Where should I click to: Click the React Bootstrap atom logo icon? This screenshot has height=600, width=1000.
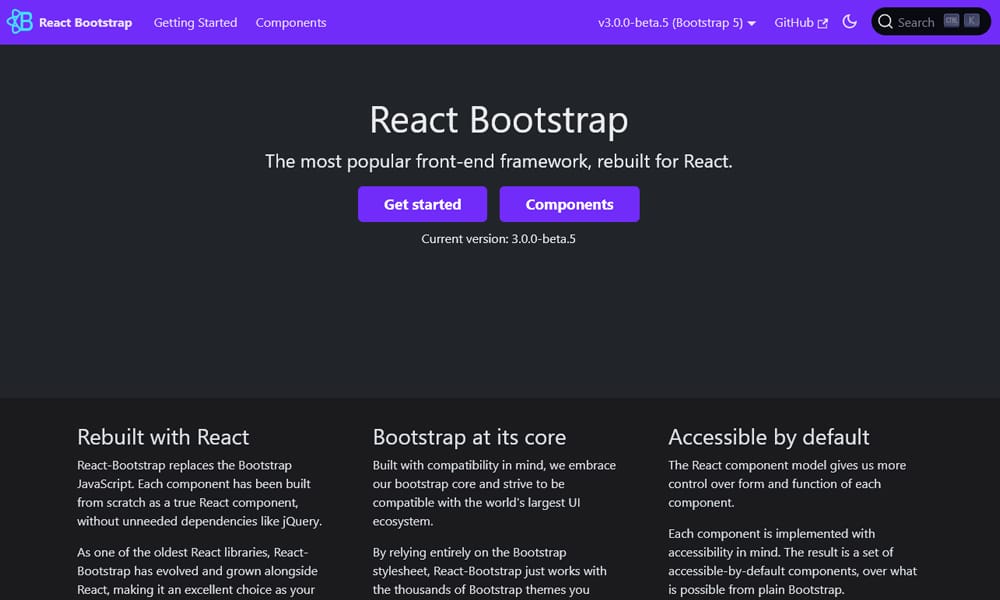[x=19, y=22]
